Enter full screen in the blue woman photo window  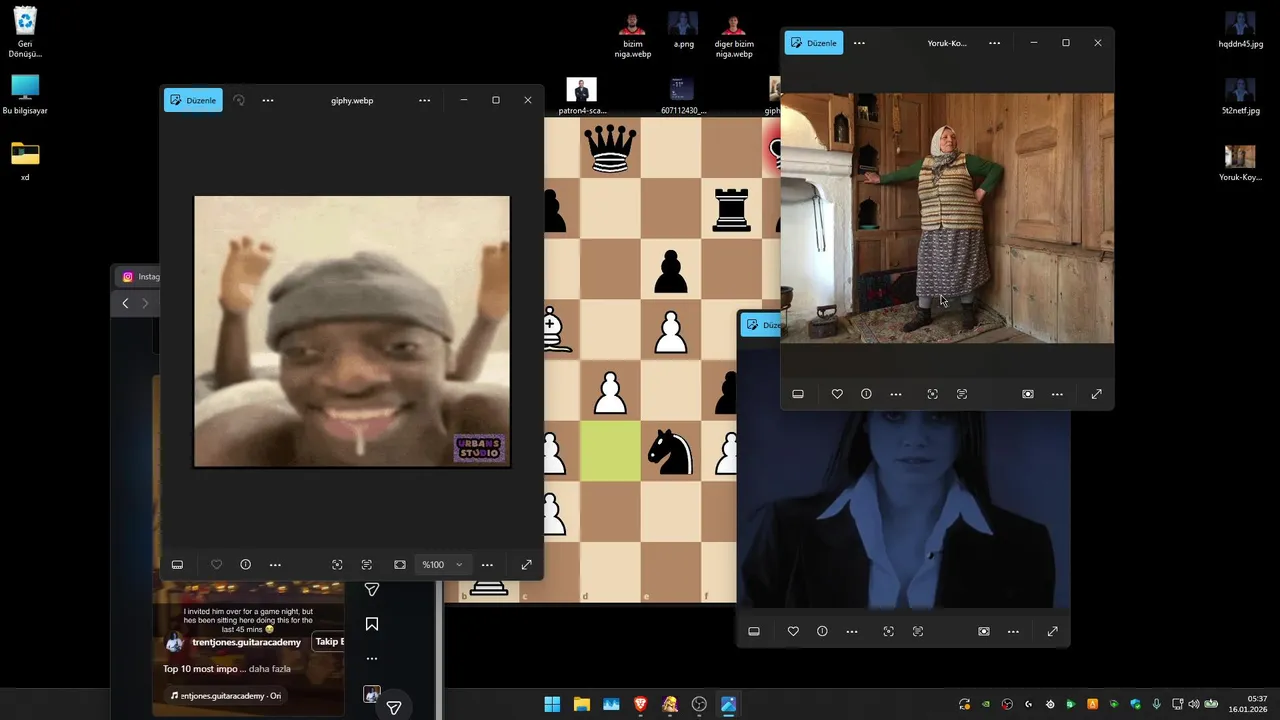tap(1053, 631)
